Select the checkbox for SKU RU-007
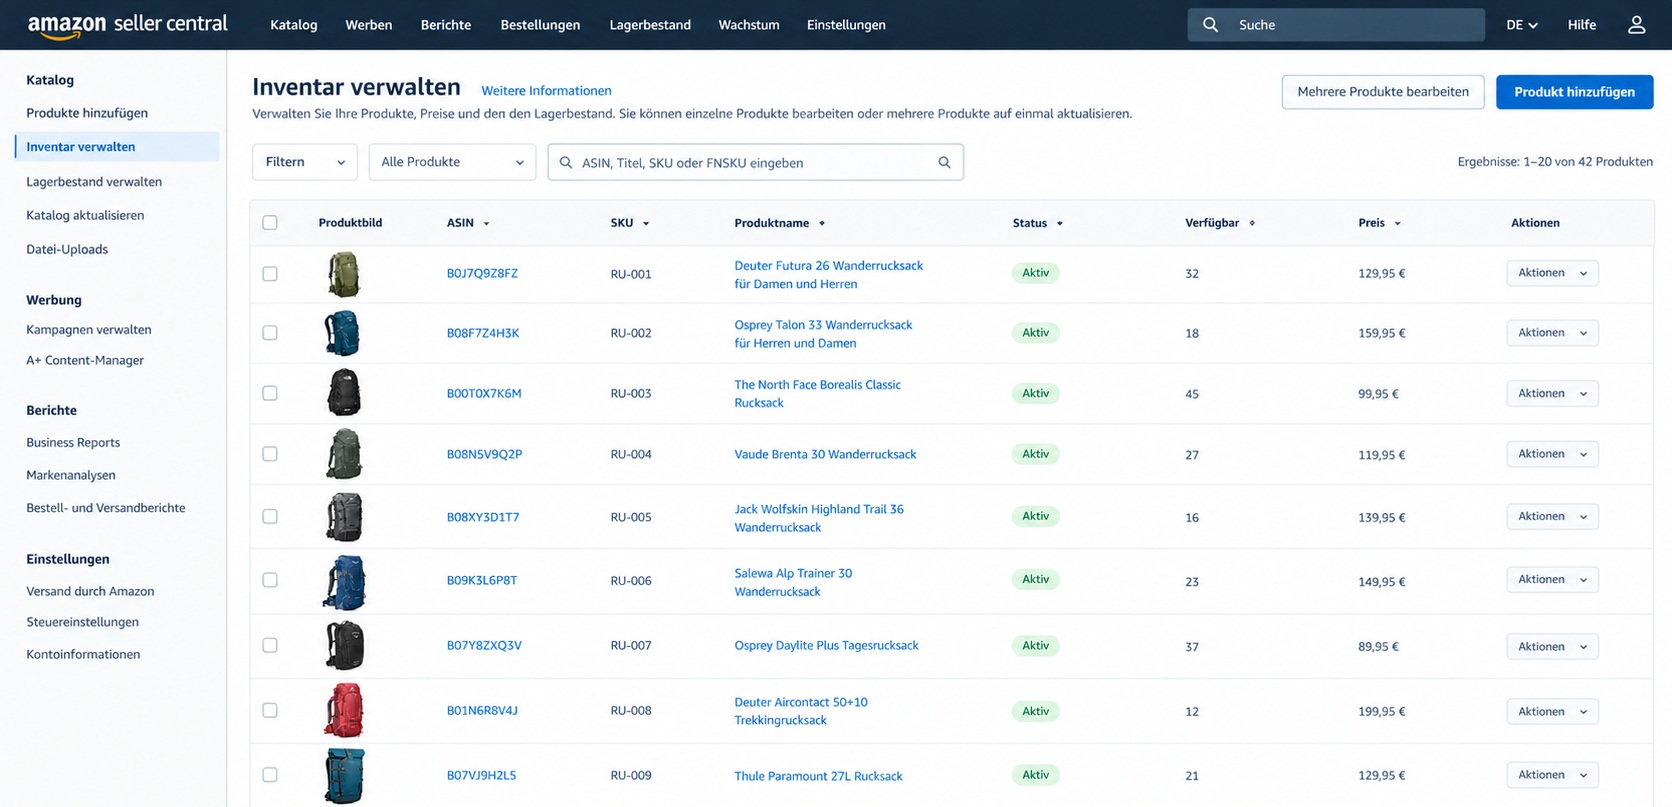This screenshot has height=807, width=1672. pos(270,646)
